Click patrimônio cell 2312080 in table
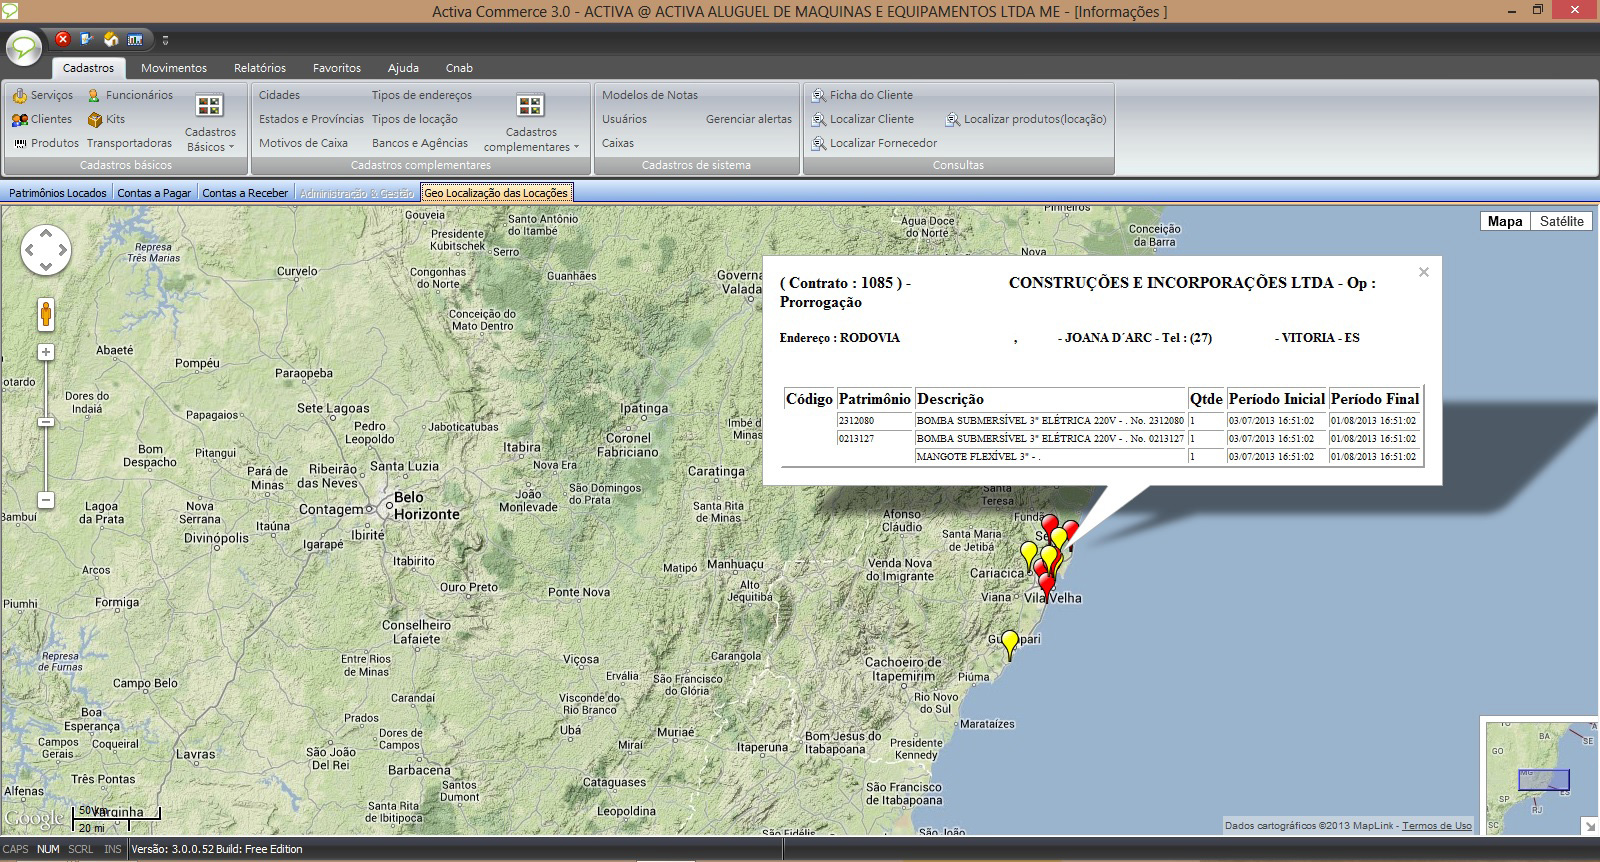The image size is (1600, 862). coord(875,421)
